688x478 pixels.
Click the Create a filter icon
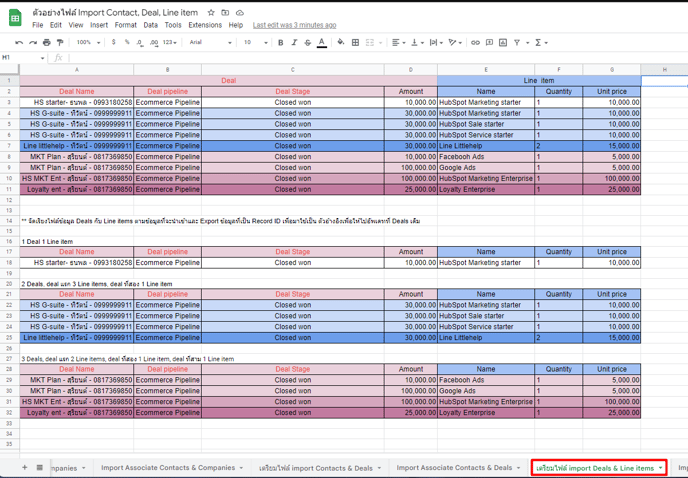tap(517, 43)
